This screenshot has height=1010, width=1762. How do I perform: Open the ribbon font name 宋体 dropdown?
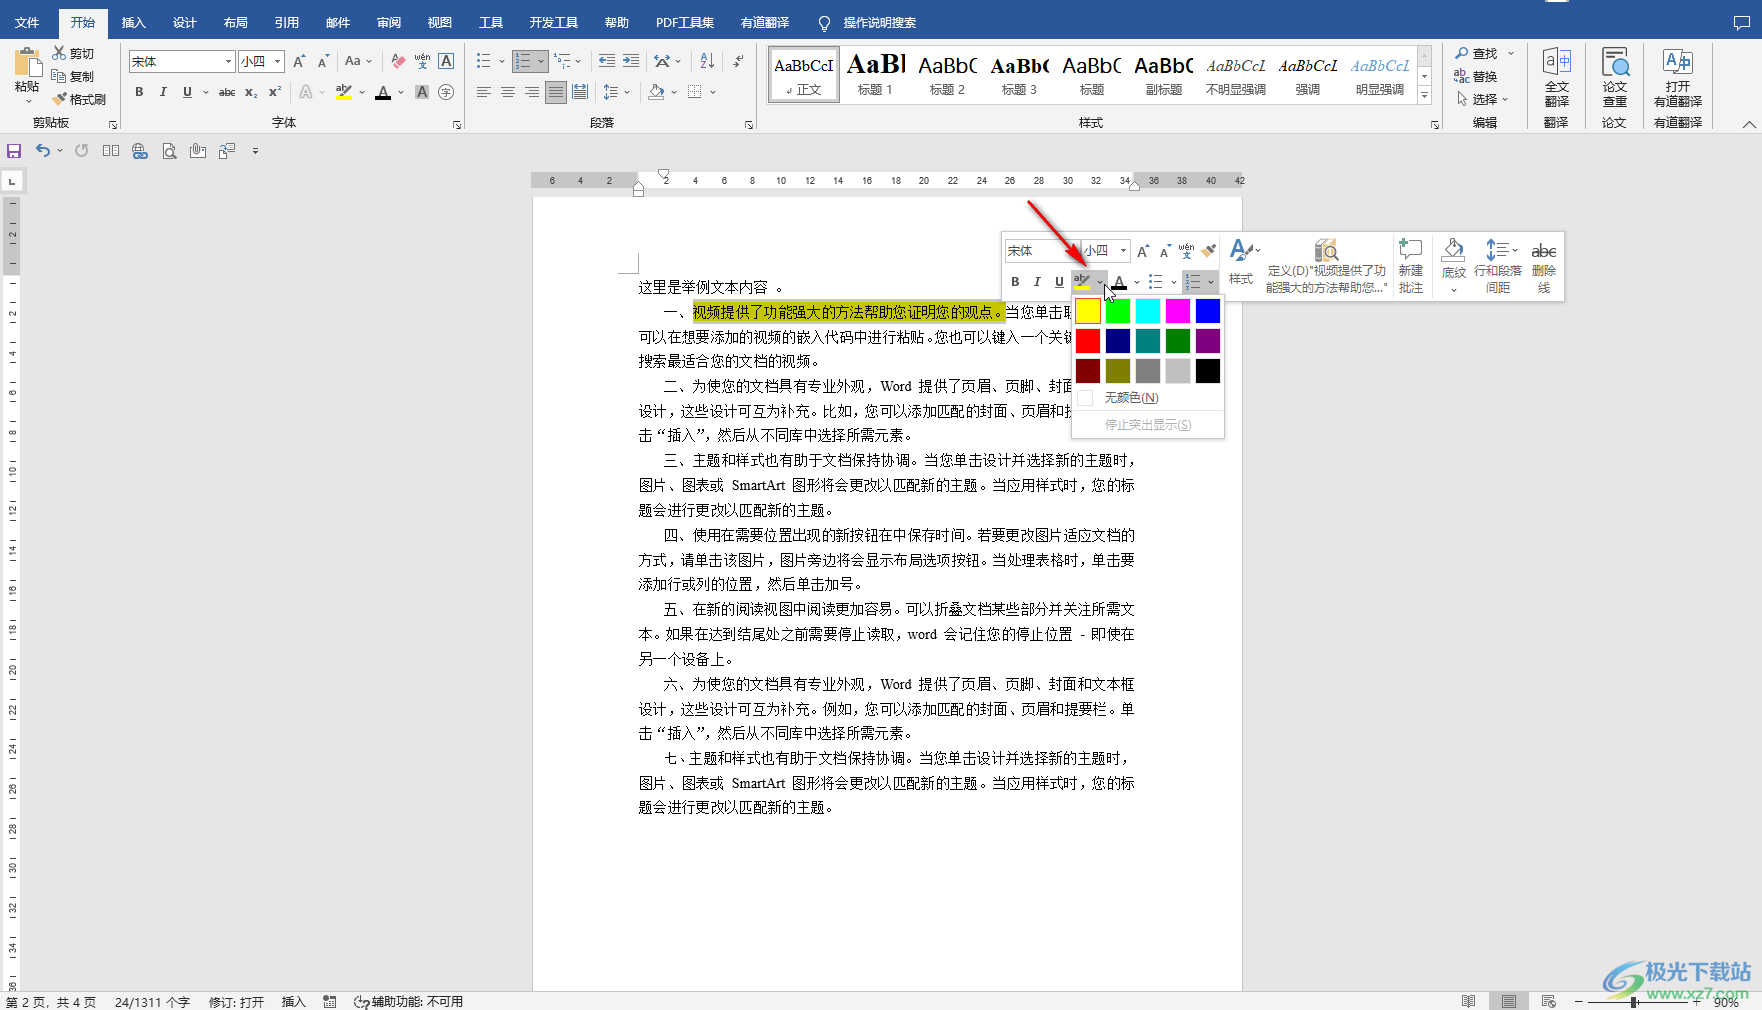228,62
